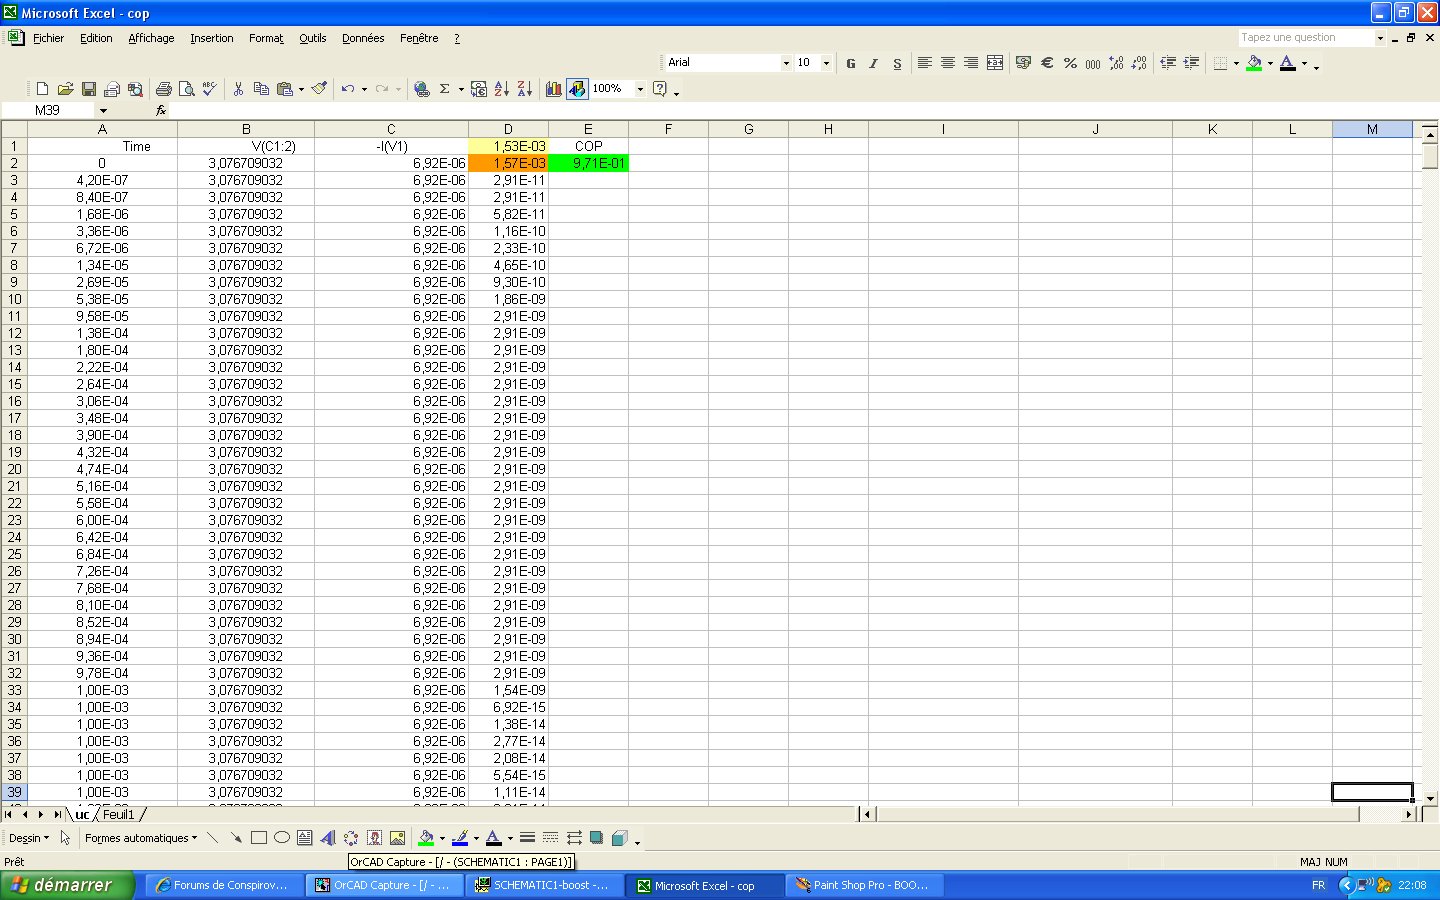The width and height of the screenshot is (1440, 900).
Task: Sort ascending A to Z
Action: pyautogui.click(x=502, y=89)
